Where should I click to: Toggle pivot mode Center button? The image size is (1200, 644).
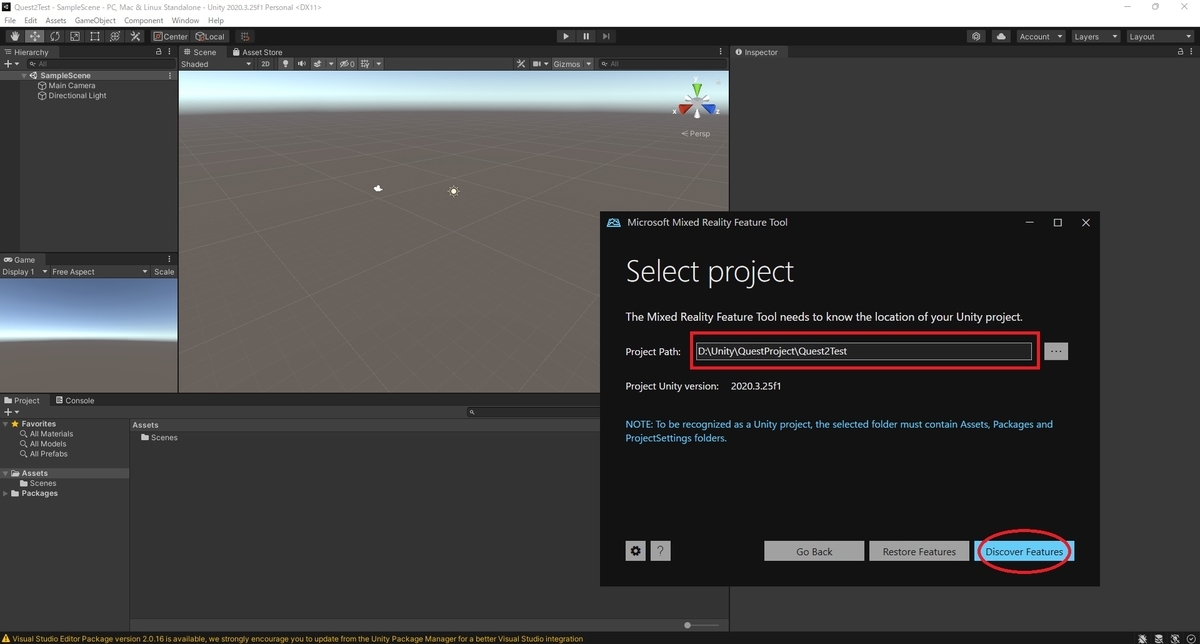click(170, 36)
